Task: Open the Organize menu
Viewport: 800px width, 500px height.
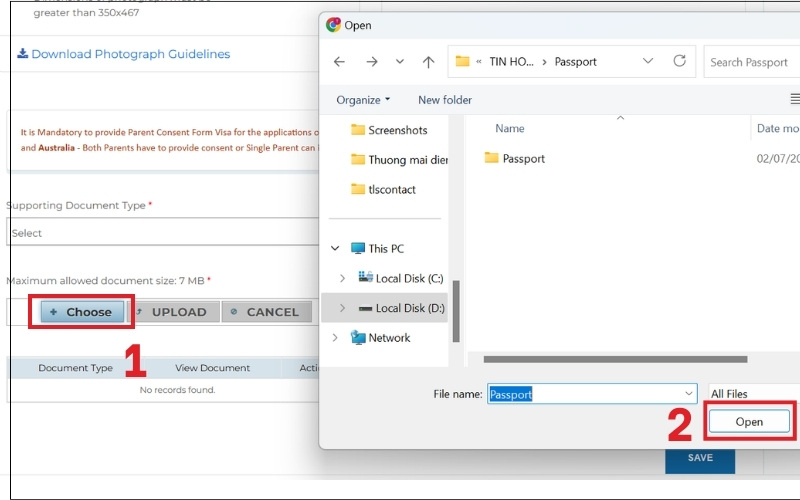Action: (363, 100)
